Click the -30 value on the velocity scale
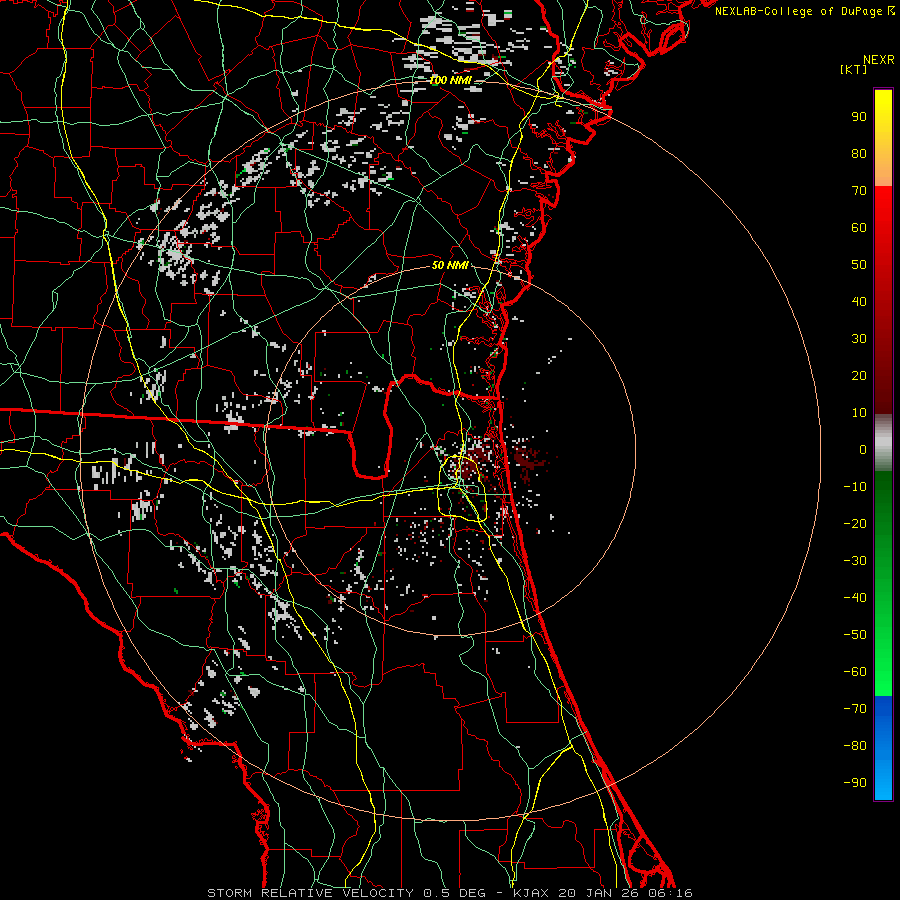900x900 pixels. click(x=855, y=561)
